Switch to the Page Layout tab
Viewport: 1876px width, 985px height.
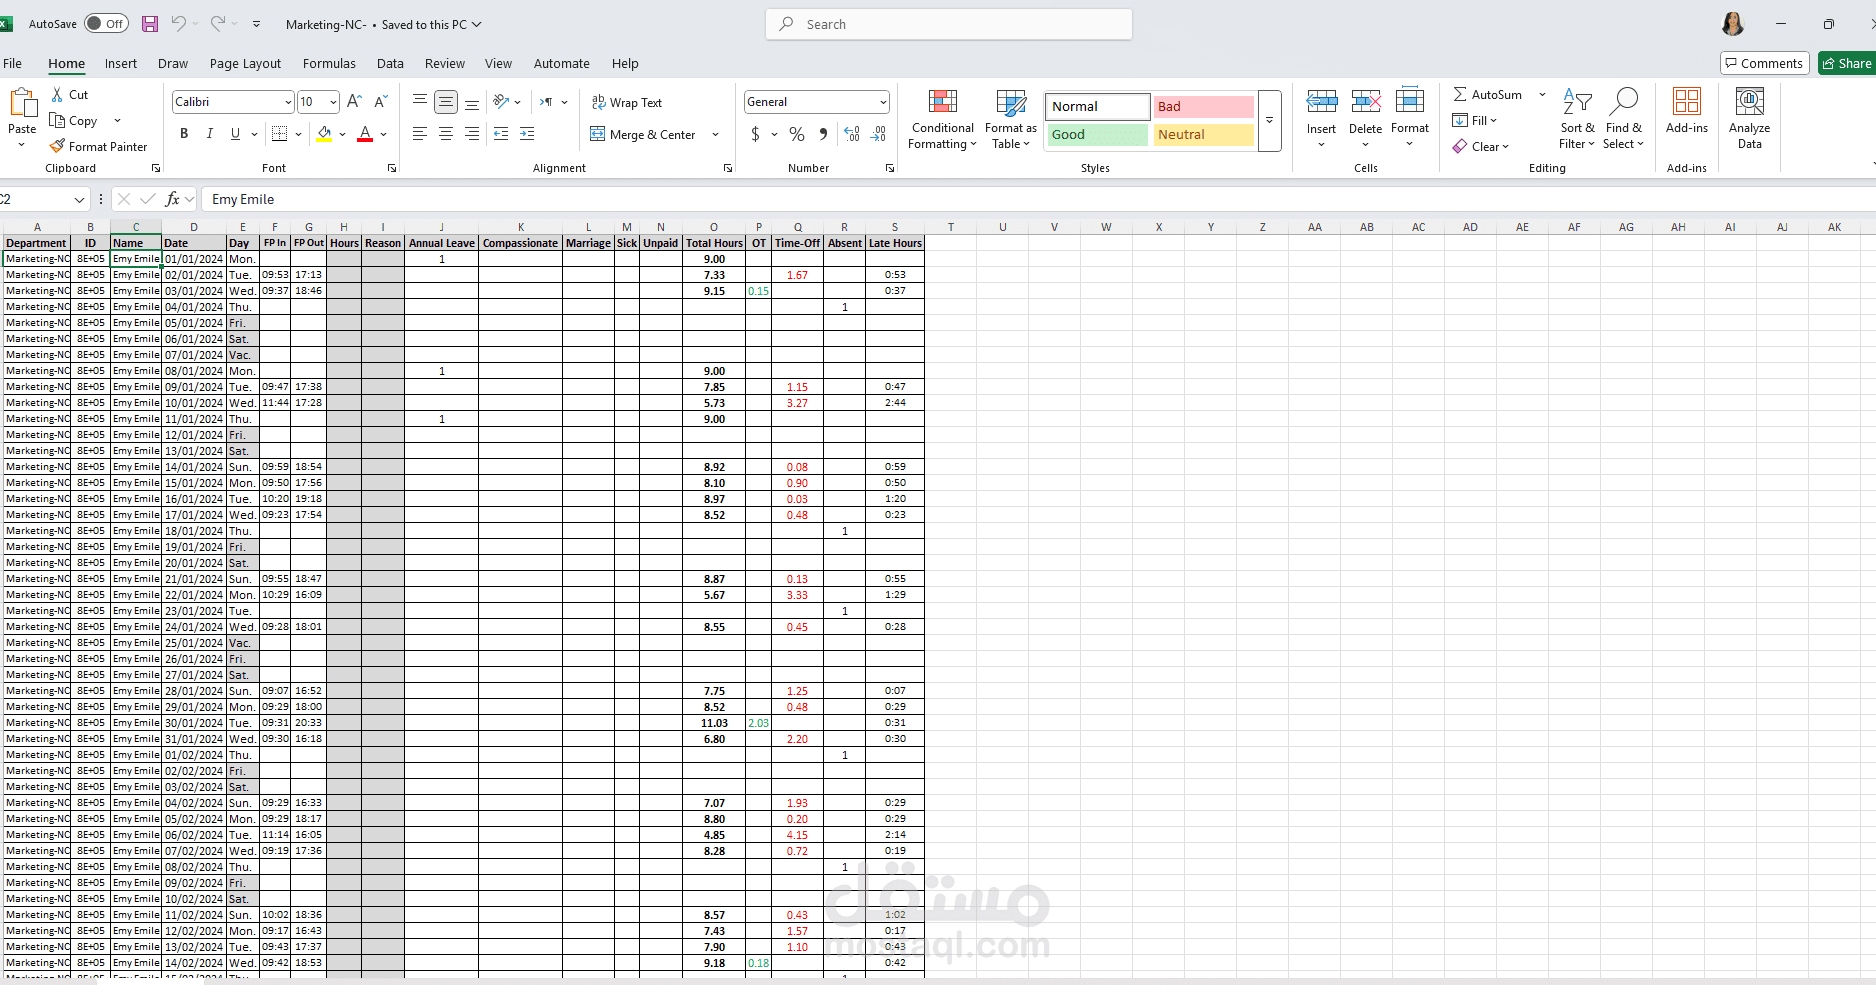(x=245, y=63)
